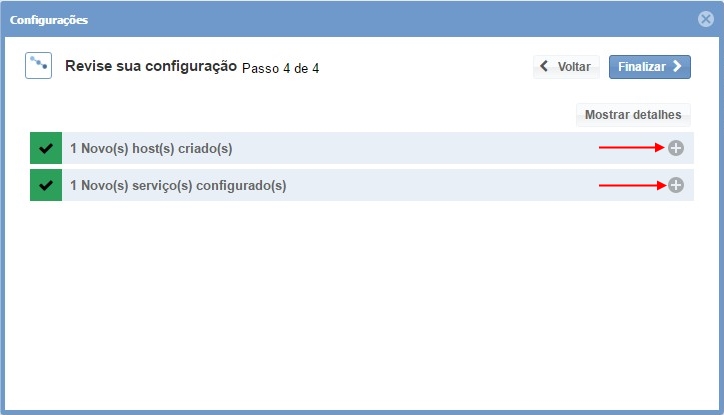The image size is (724, 415).
Task: Click the empty white area below the rows
Action: point(360,300)
